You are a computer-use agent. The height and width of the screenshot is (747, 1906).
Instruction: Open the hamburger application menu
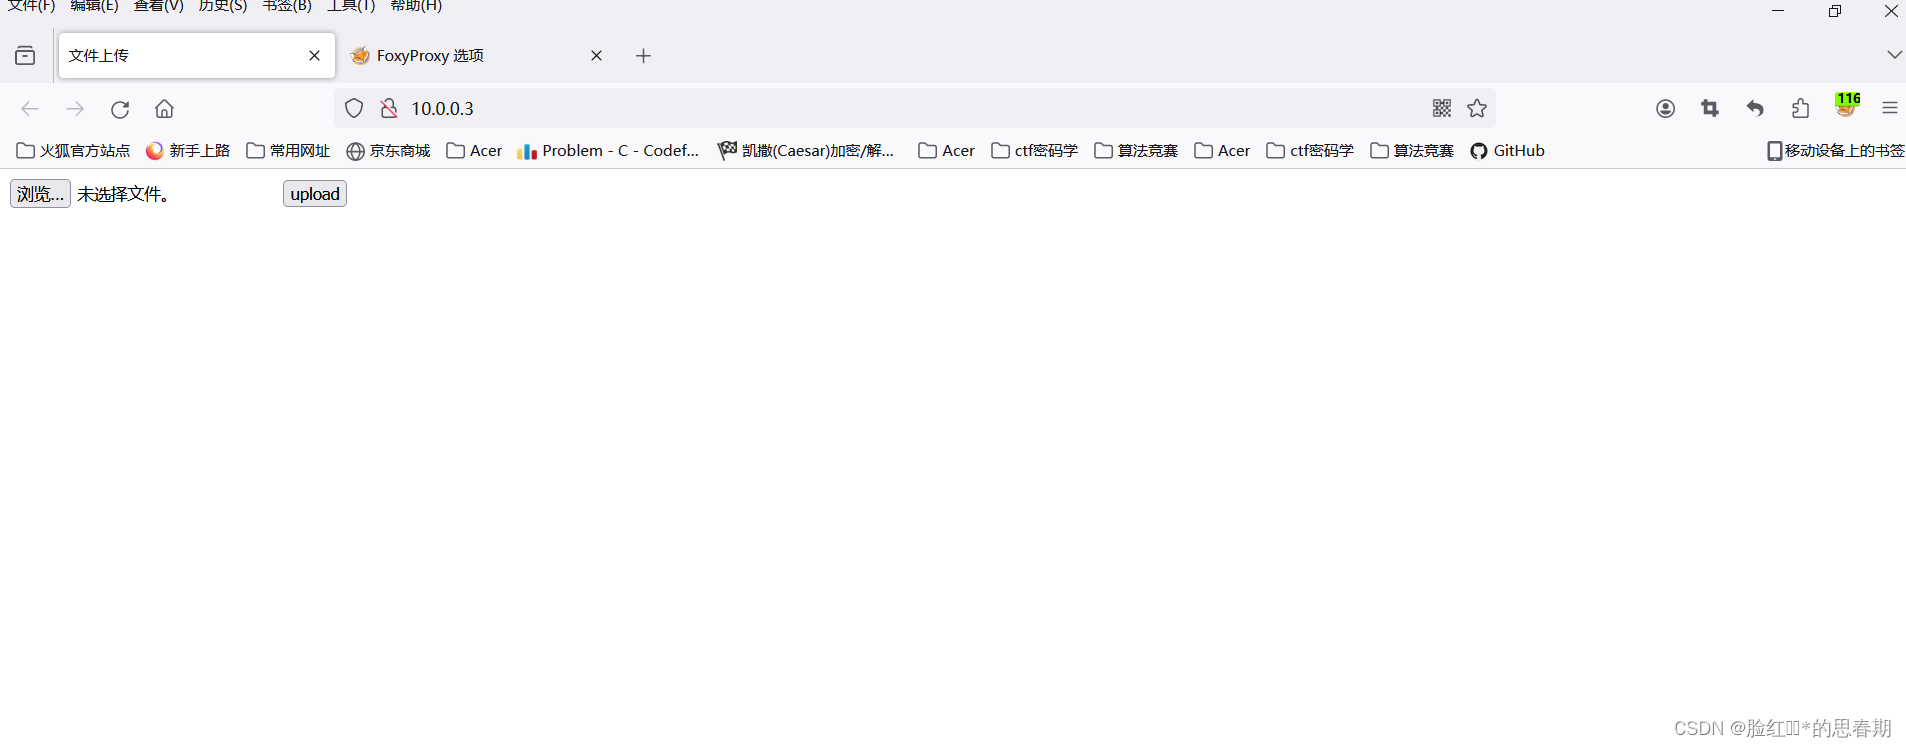coord(1889,109)
